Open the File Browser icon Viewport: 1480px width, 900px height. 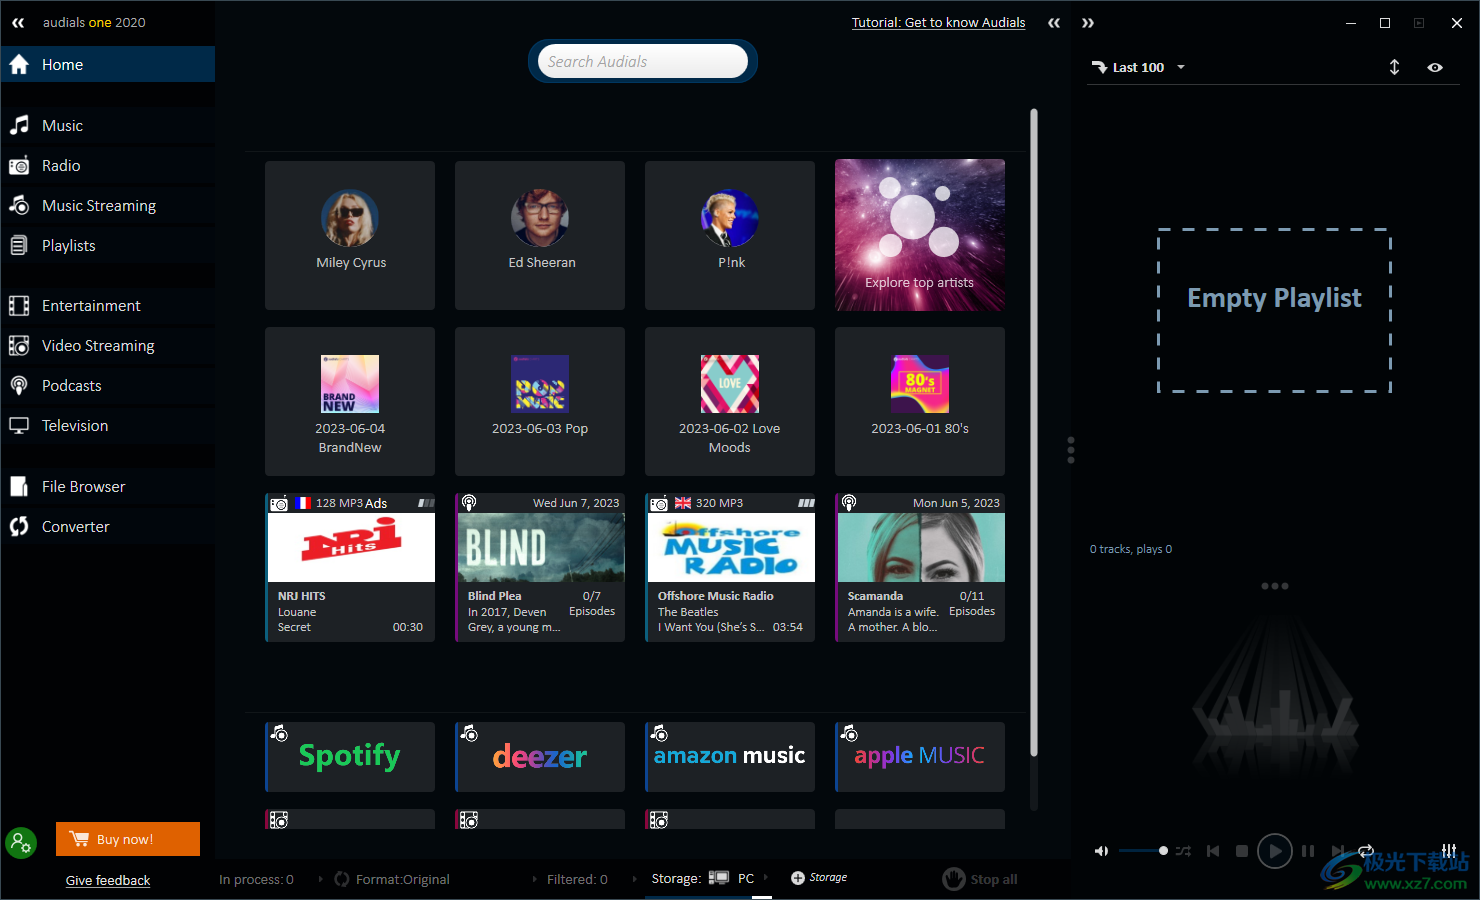pyautogui.click(x=19, y=487)
